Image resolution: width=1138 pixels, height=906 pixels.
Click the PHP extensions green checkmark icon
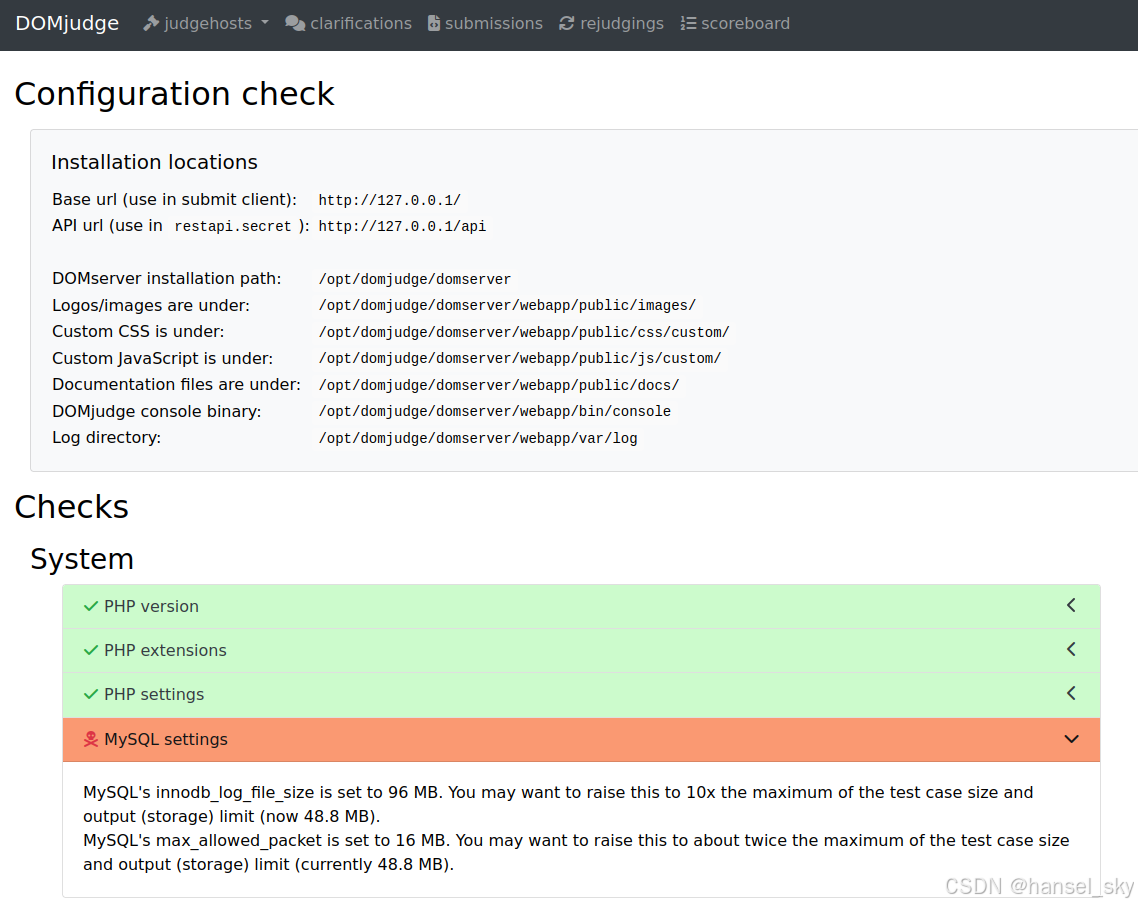91,650
